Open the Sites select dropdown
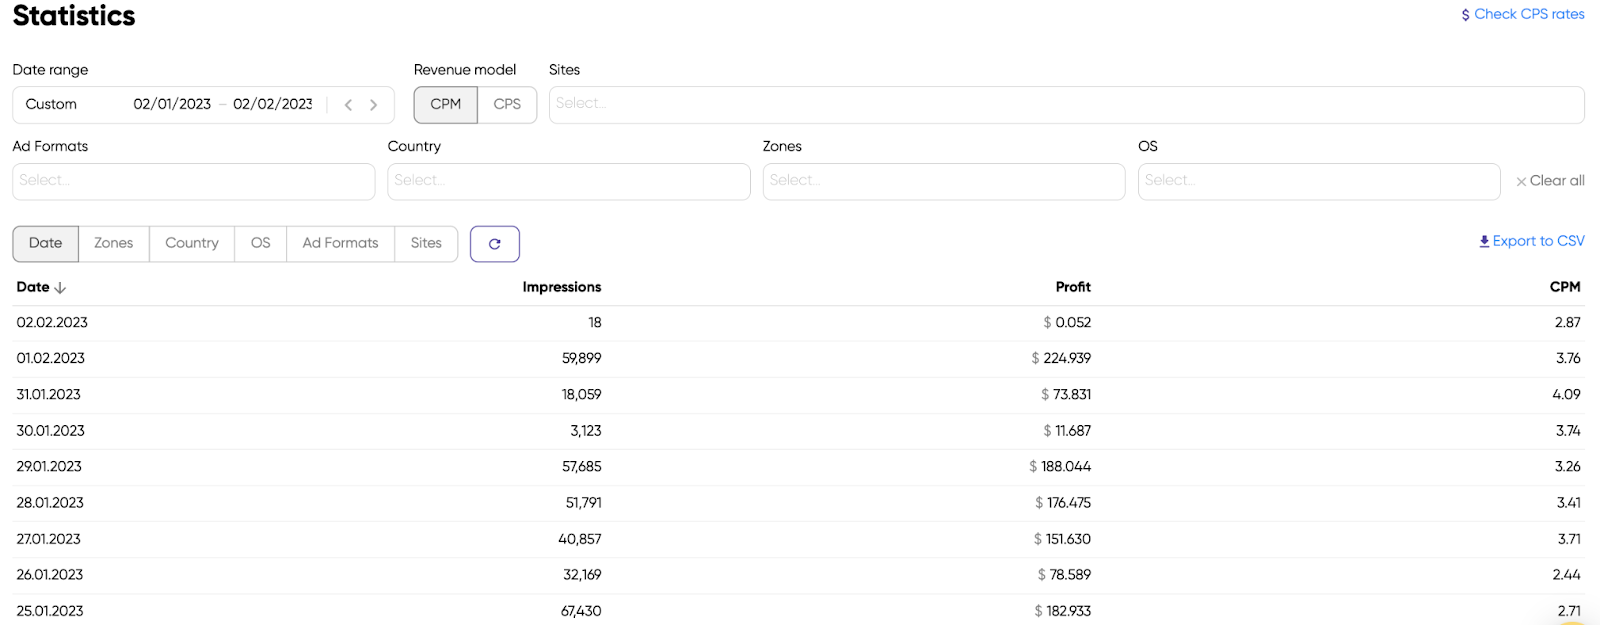The image size is (1600, 625). (1065, 104)
